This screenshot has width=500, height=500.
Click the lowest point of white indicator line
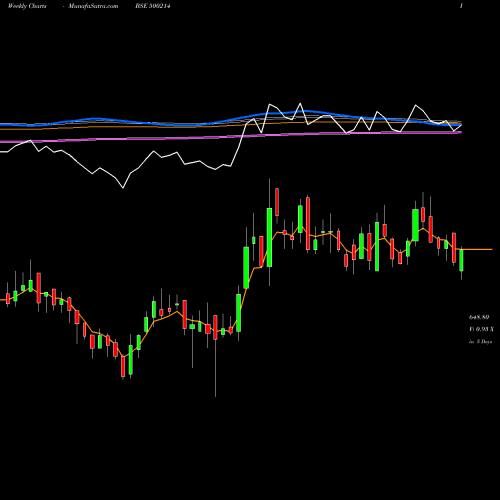(123, 188)
